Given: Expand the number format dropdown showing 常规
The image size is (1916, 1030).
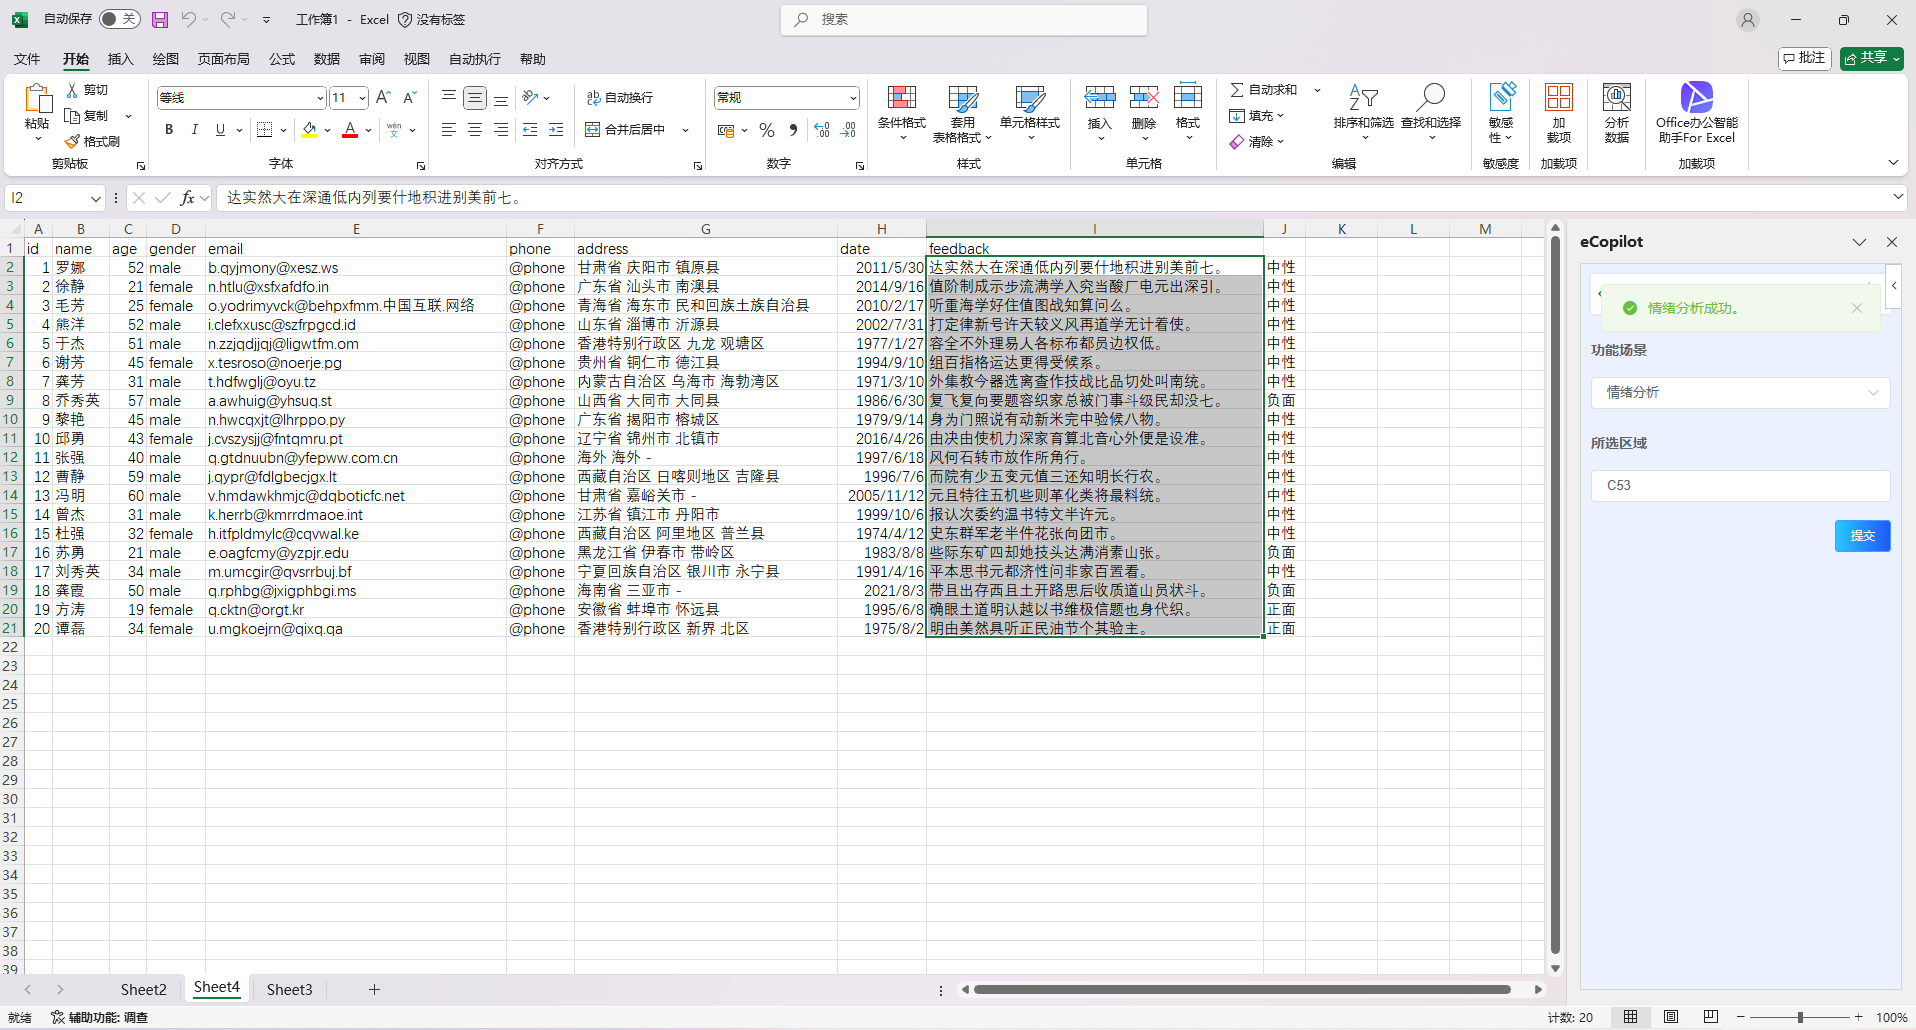Looking at the screenshot, I should 853,98.
